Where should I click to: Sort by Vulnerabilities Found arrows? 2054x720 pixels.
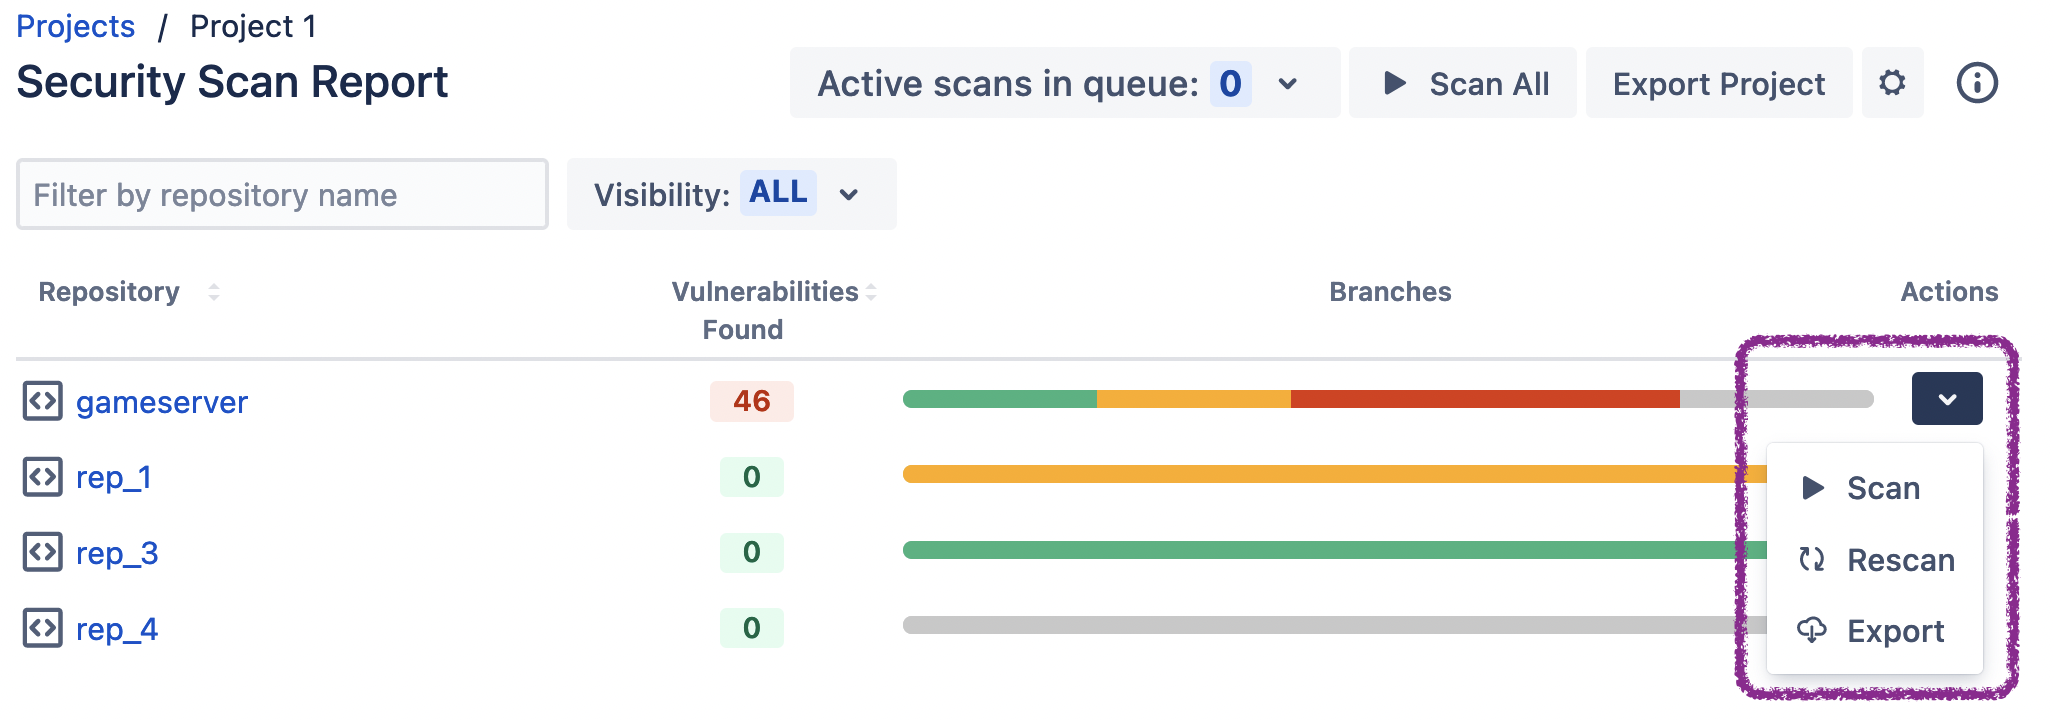[871, 292]
